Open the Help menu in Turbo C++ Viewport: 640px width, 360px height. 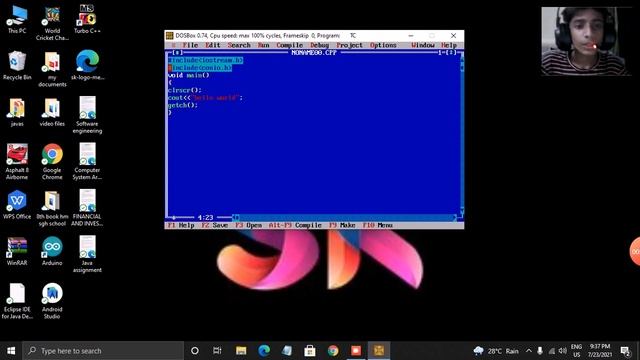(x=449, y=45)
